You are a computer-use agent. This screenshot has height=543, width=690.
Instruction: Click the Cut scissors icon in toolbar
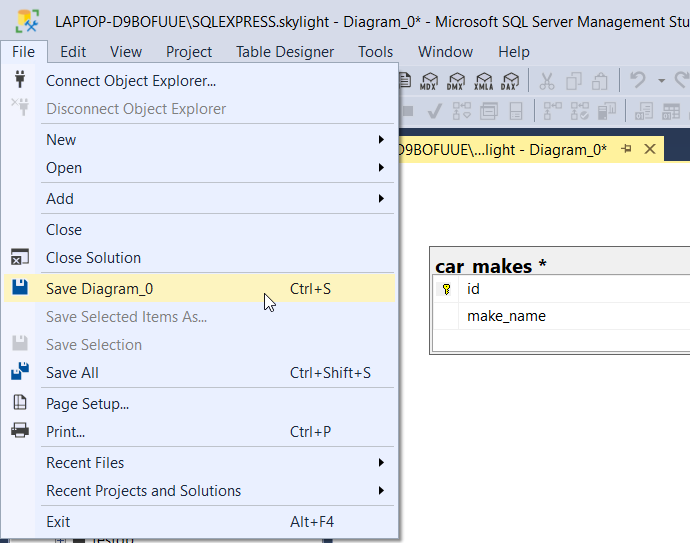tap(547, 82)
